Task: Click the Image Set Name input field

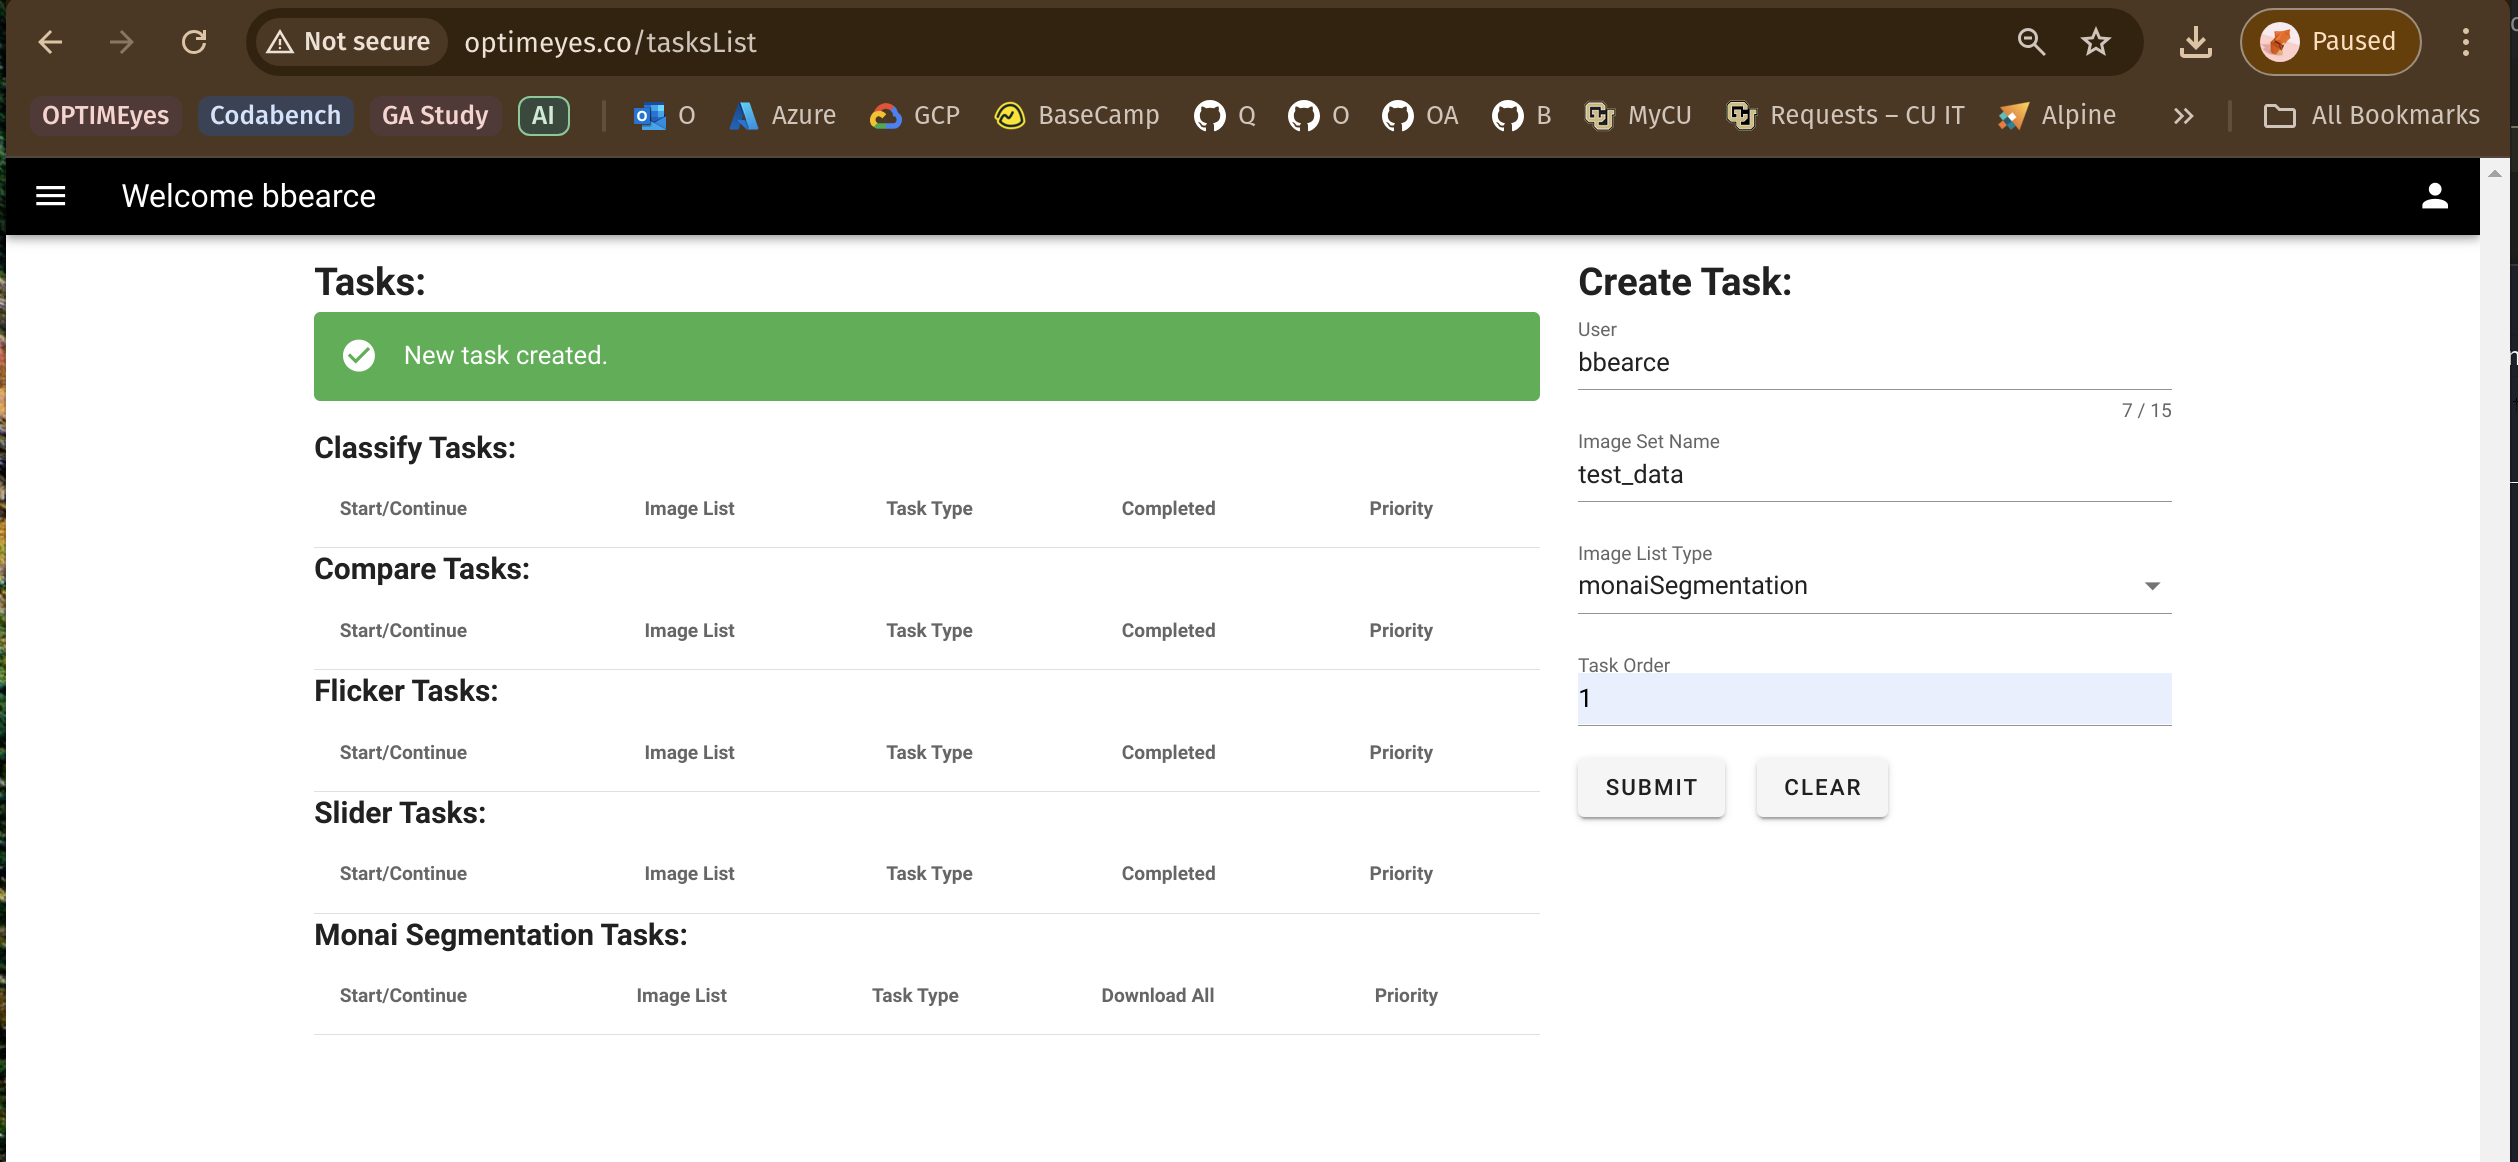Action: coord(1874,475)
